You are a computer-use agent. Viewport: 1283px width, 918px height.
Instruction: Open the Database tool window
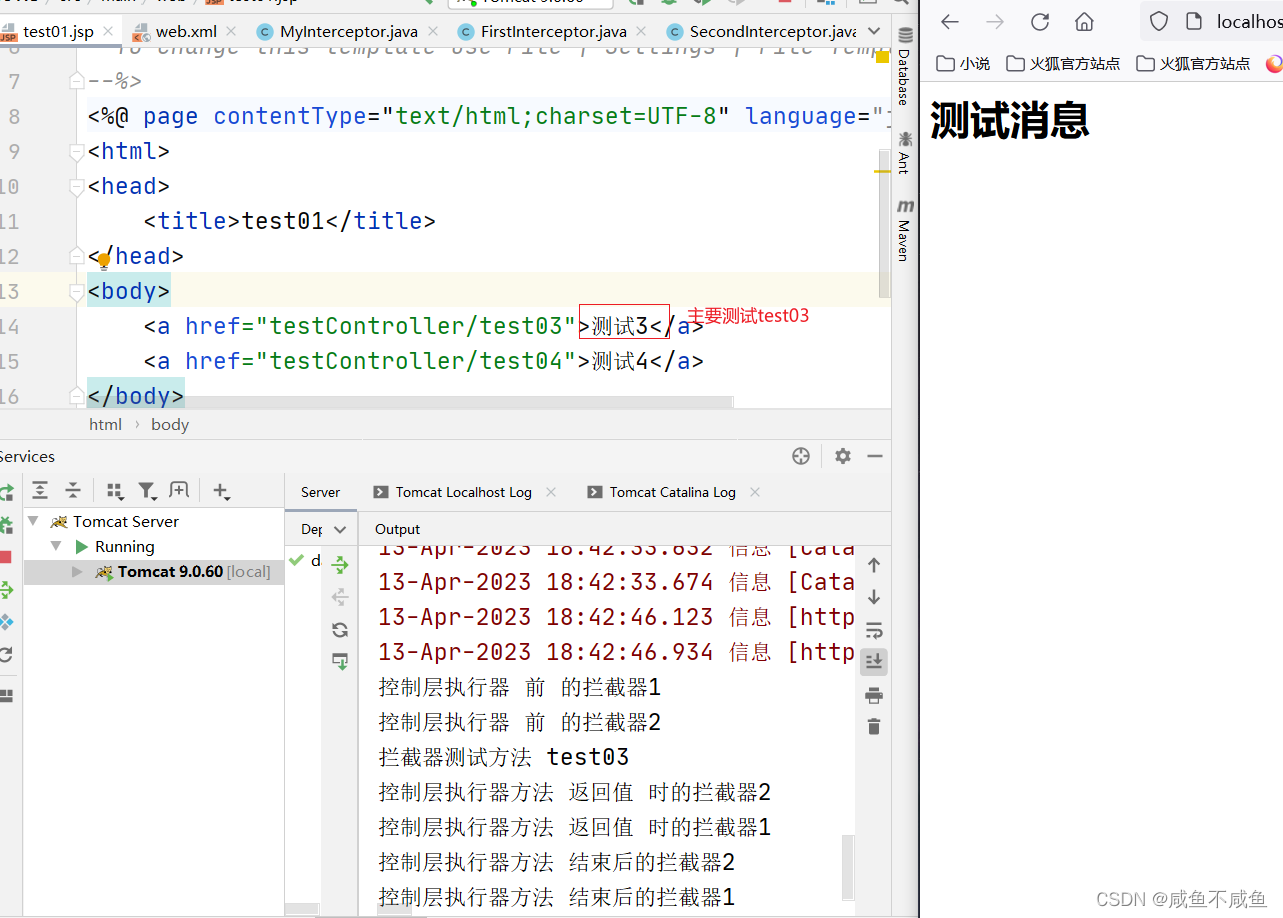click(904, 67)
